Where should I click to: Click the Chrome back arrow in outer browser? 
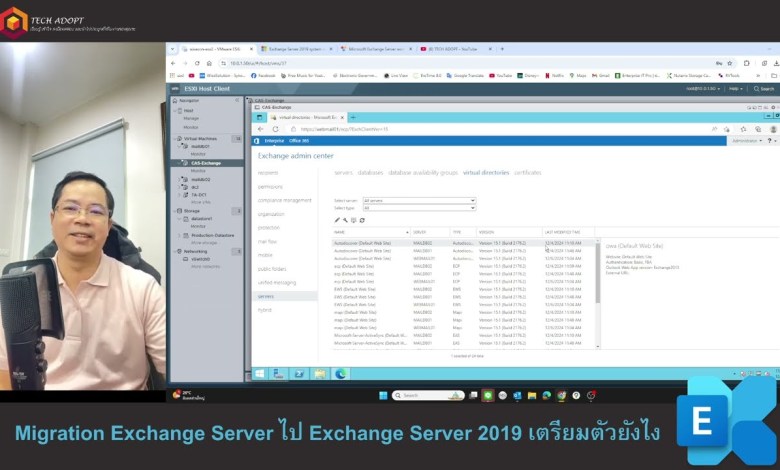(173, 63)
